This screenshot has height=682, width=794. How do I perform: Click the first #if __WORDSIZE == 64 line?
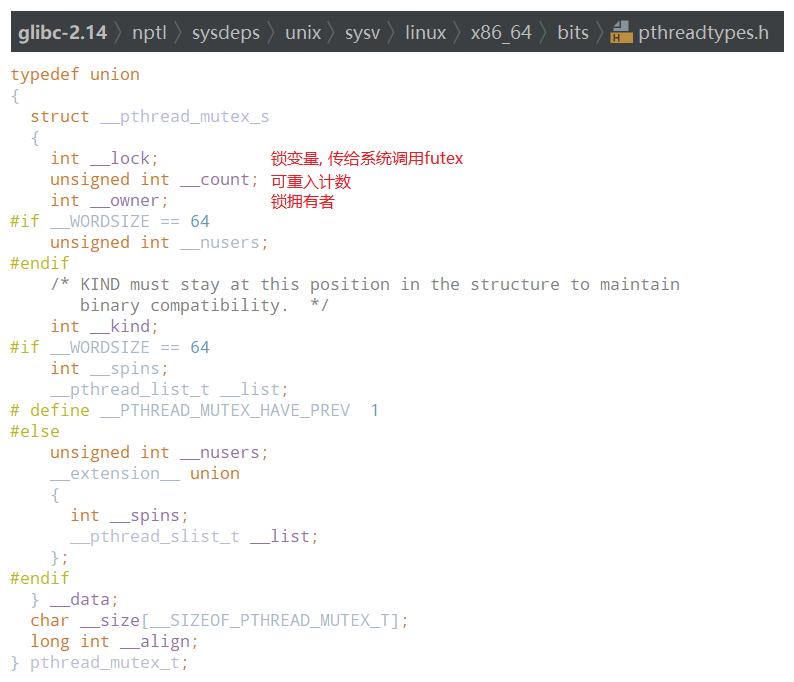click(x=110, y=222)
